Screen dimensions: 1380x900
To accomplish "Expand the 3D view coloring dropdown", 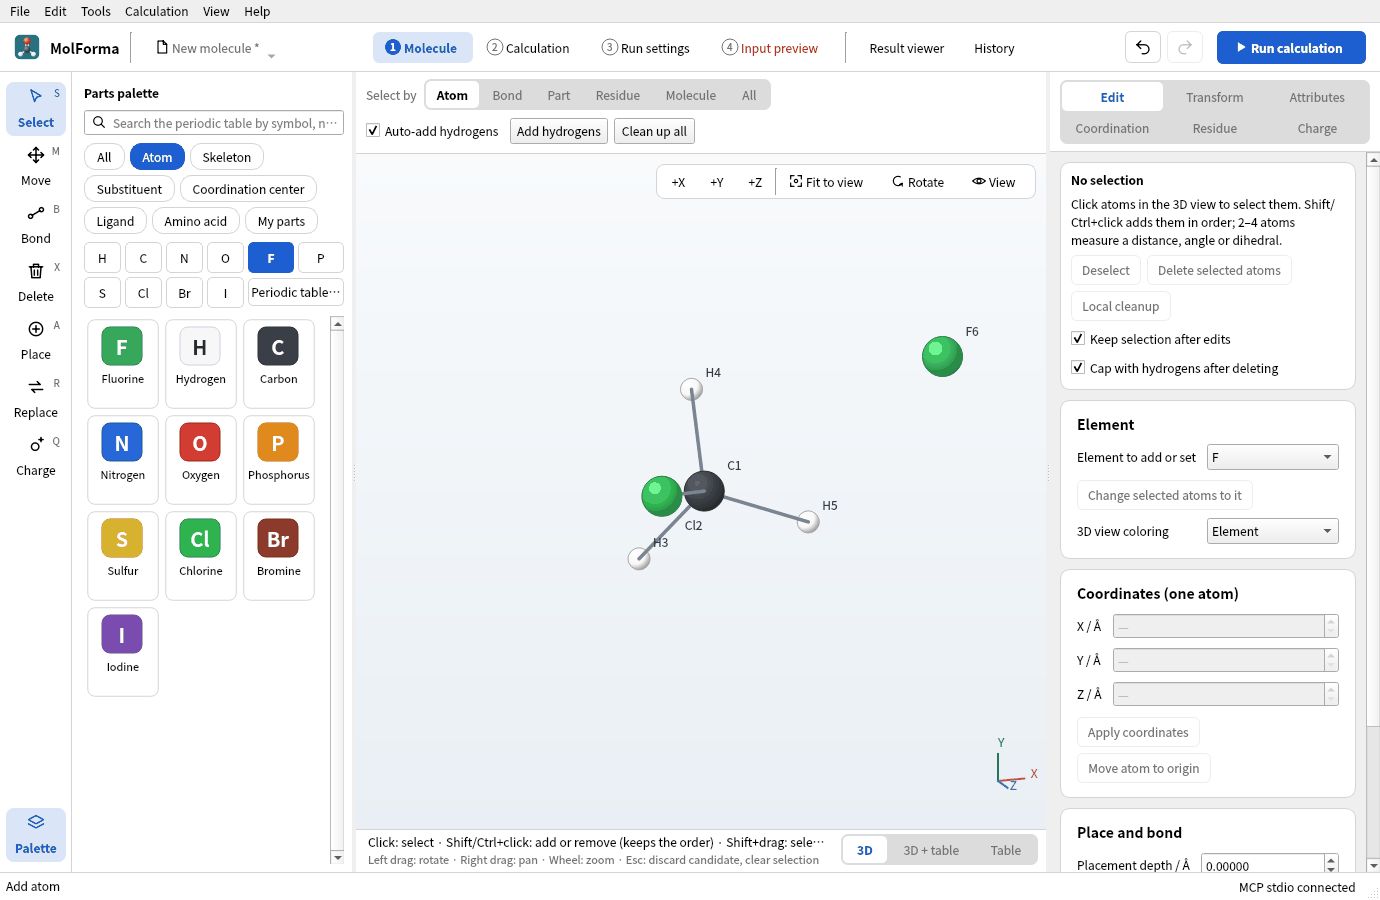I will click(x=1272, y=531).
